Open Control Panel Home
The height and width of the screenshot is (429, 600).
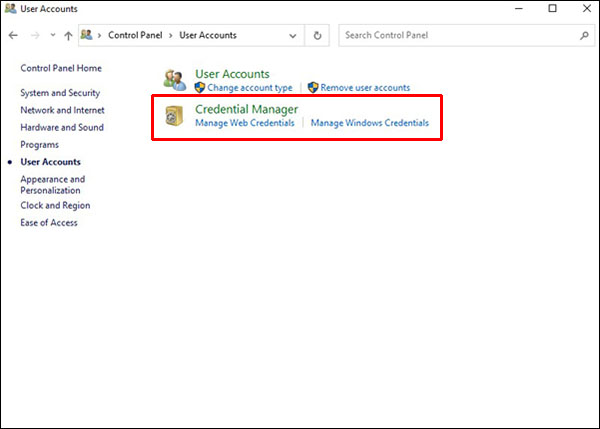click(x=61, y=68)
